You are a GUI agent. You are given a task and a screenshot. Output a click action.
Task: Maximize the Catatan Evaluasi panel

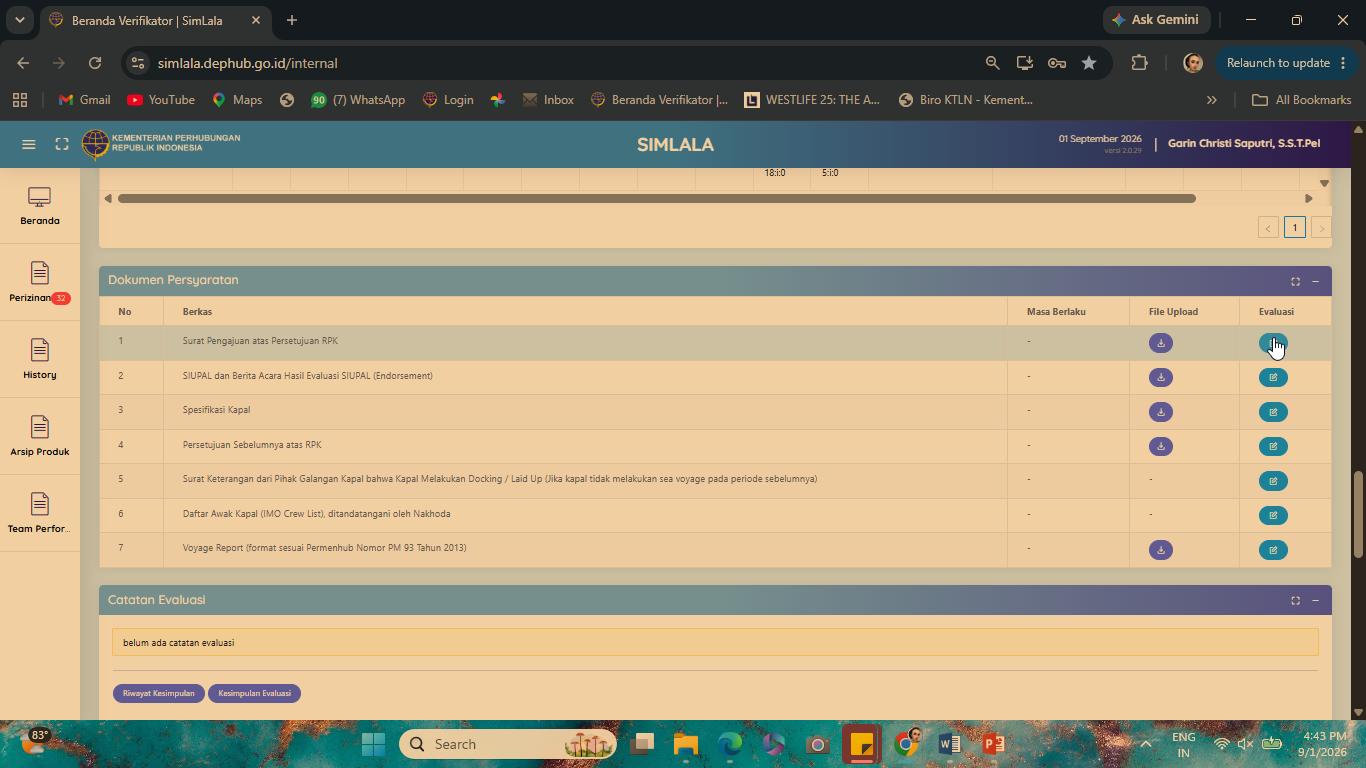click(x=1295, y=600)
